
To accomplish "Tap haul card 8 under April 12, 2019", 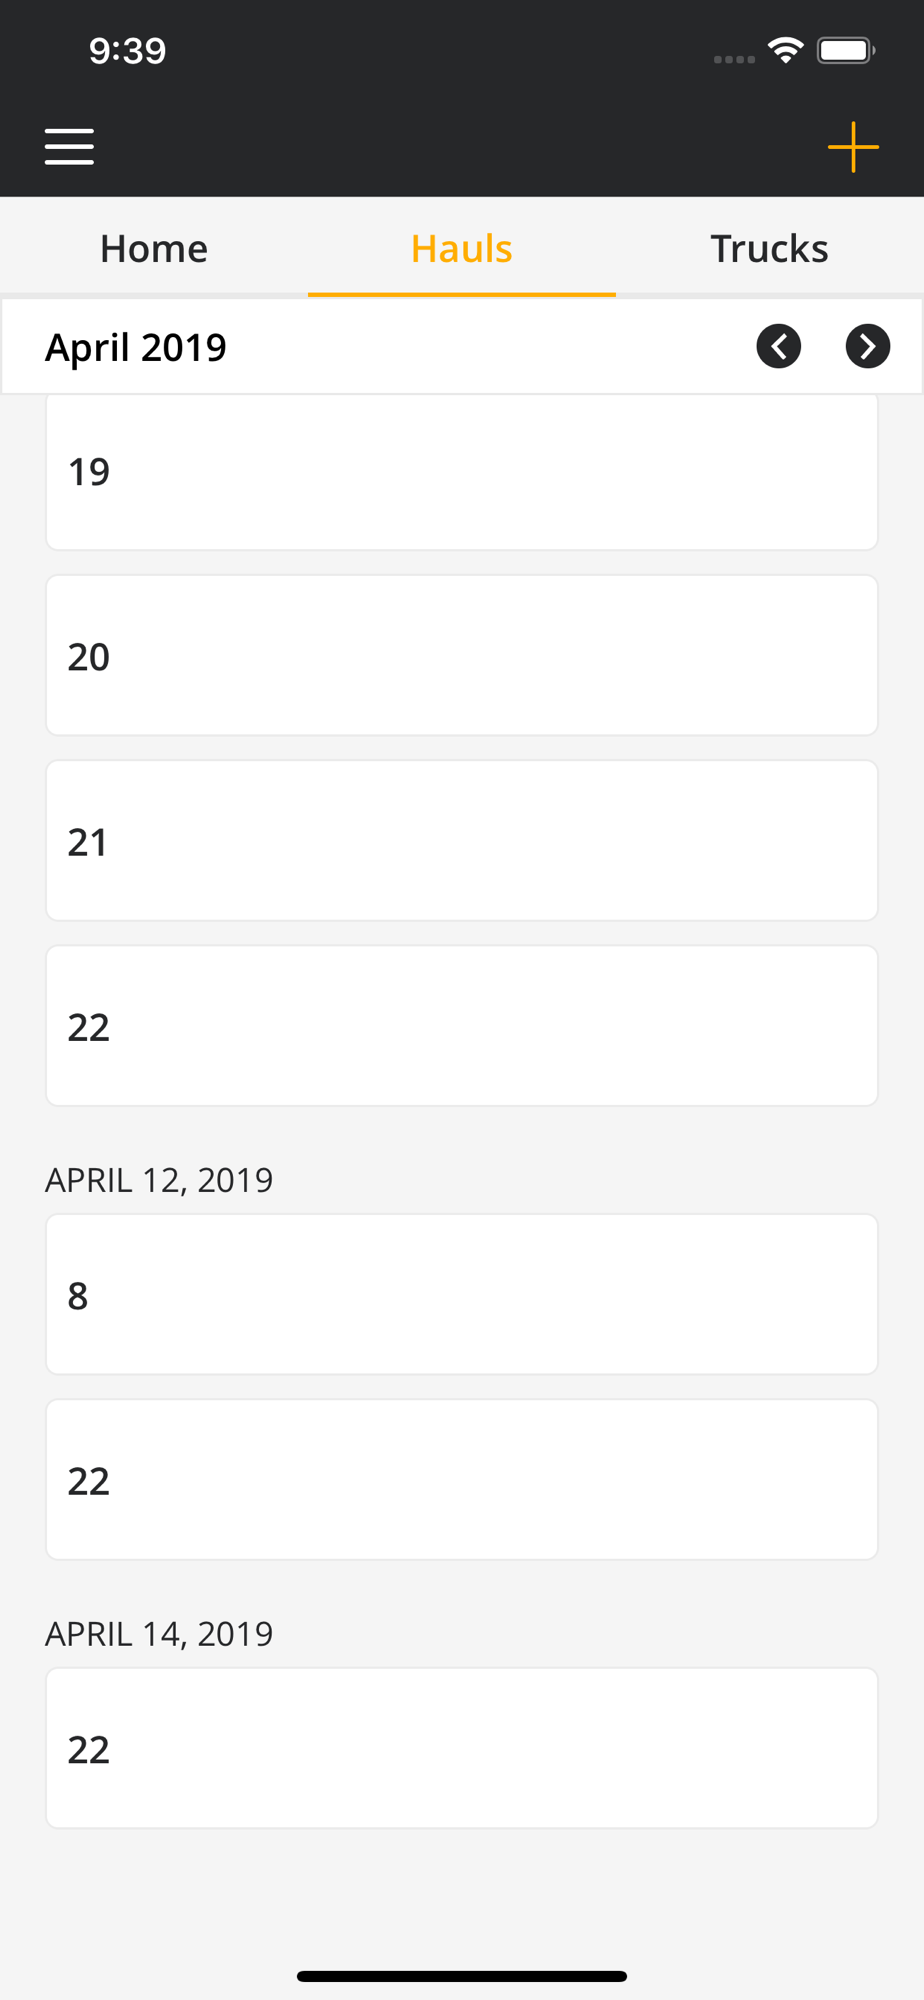I will (461, 1295).
